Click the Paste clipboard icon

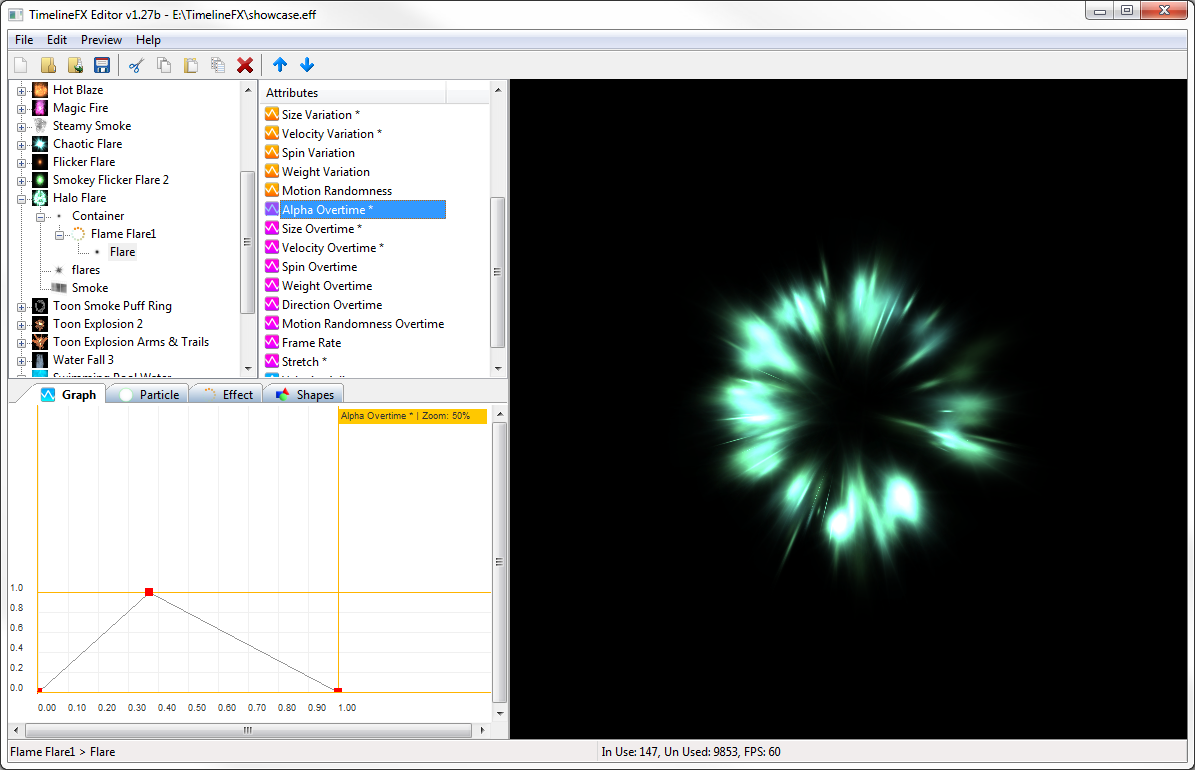tap(191, 66)
